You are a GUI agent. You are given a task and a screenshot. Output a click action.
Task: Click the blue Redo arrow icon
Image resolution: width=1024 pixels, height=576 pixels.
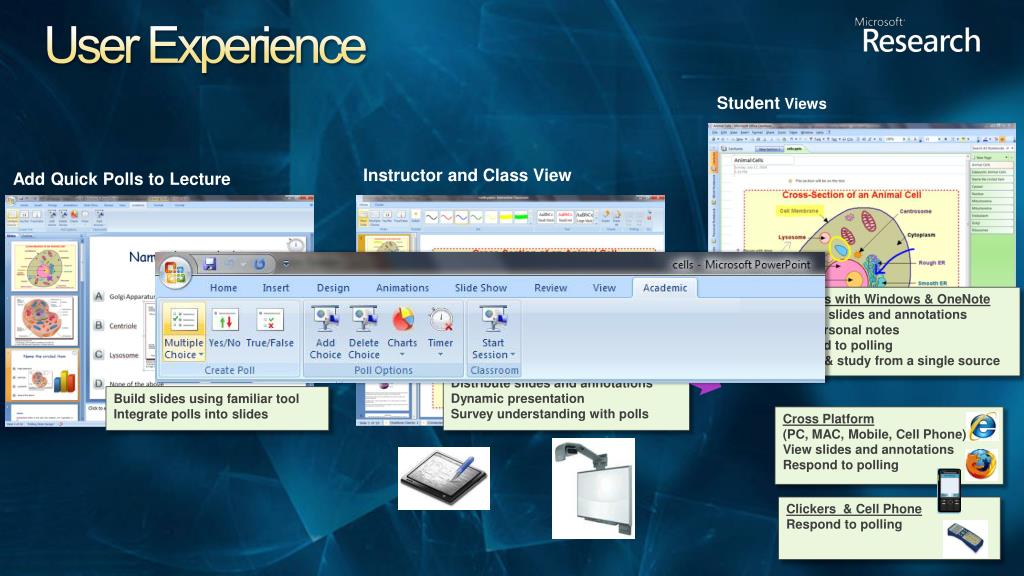tap(259, 264)
